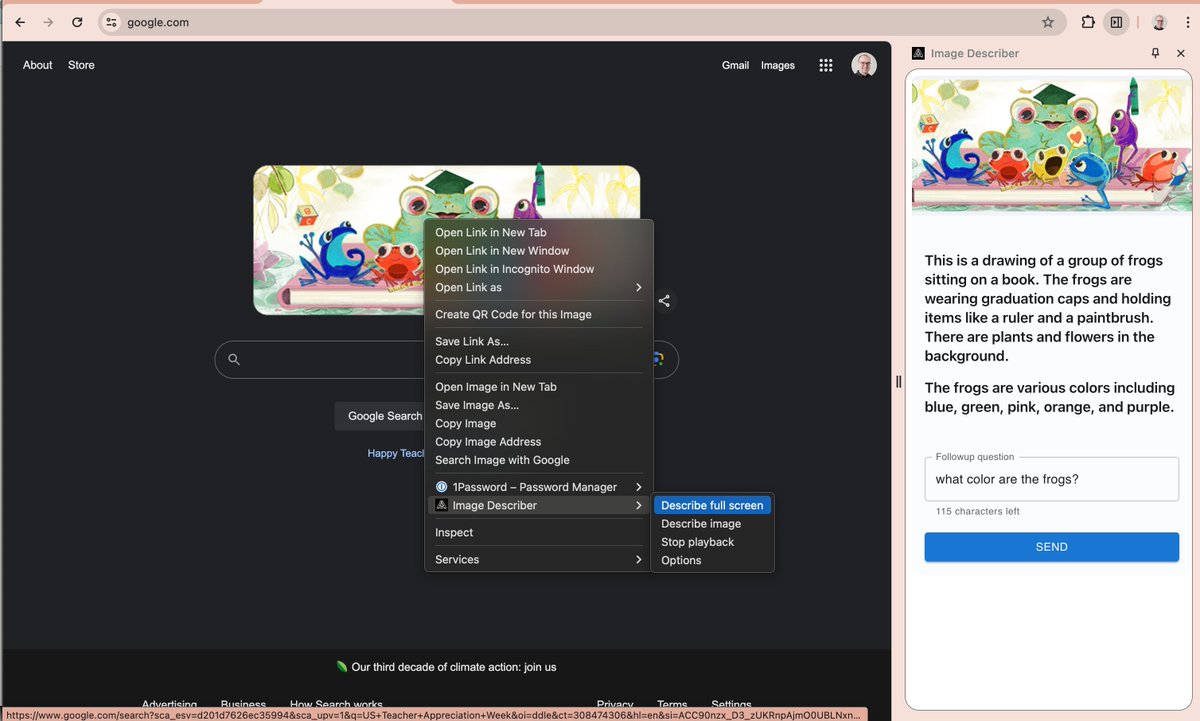Click the Followup question input field
The height and width of the screenshot is (721, 1200).
1051,479
